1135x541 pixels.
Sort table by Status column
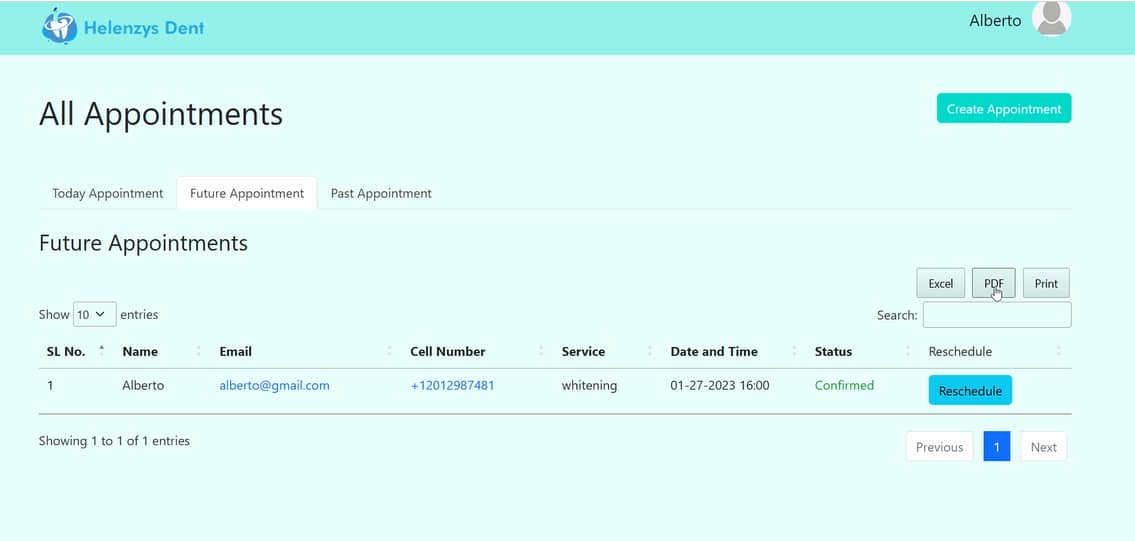click(833, 352)
